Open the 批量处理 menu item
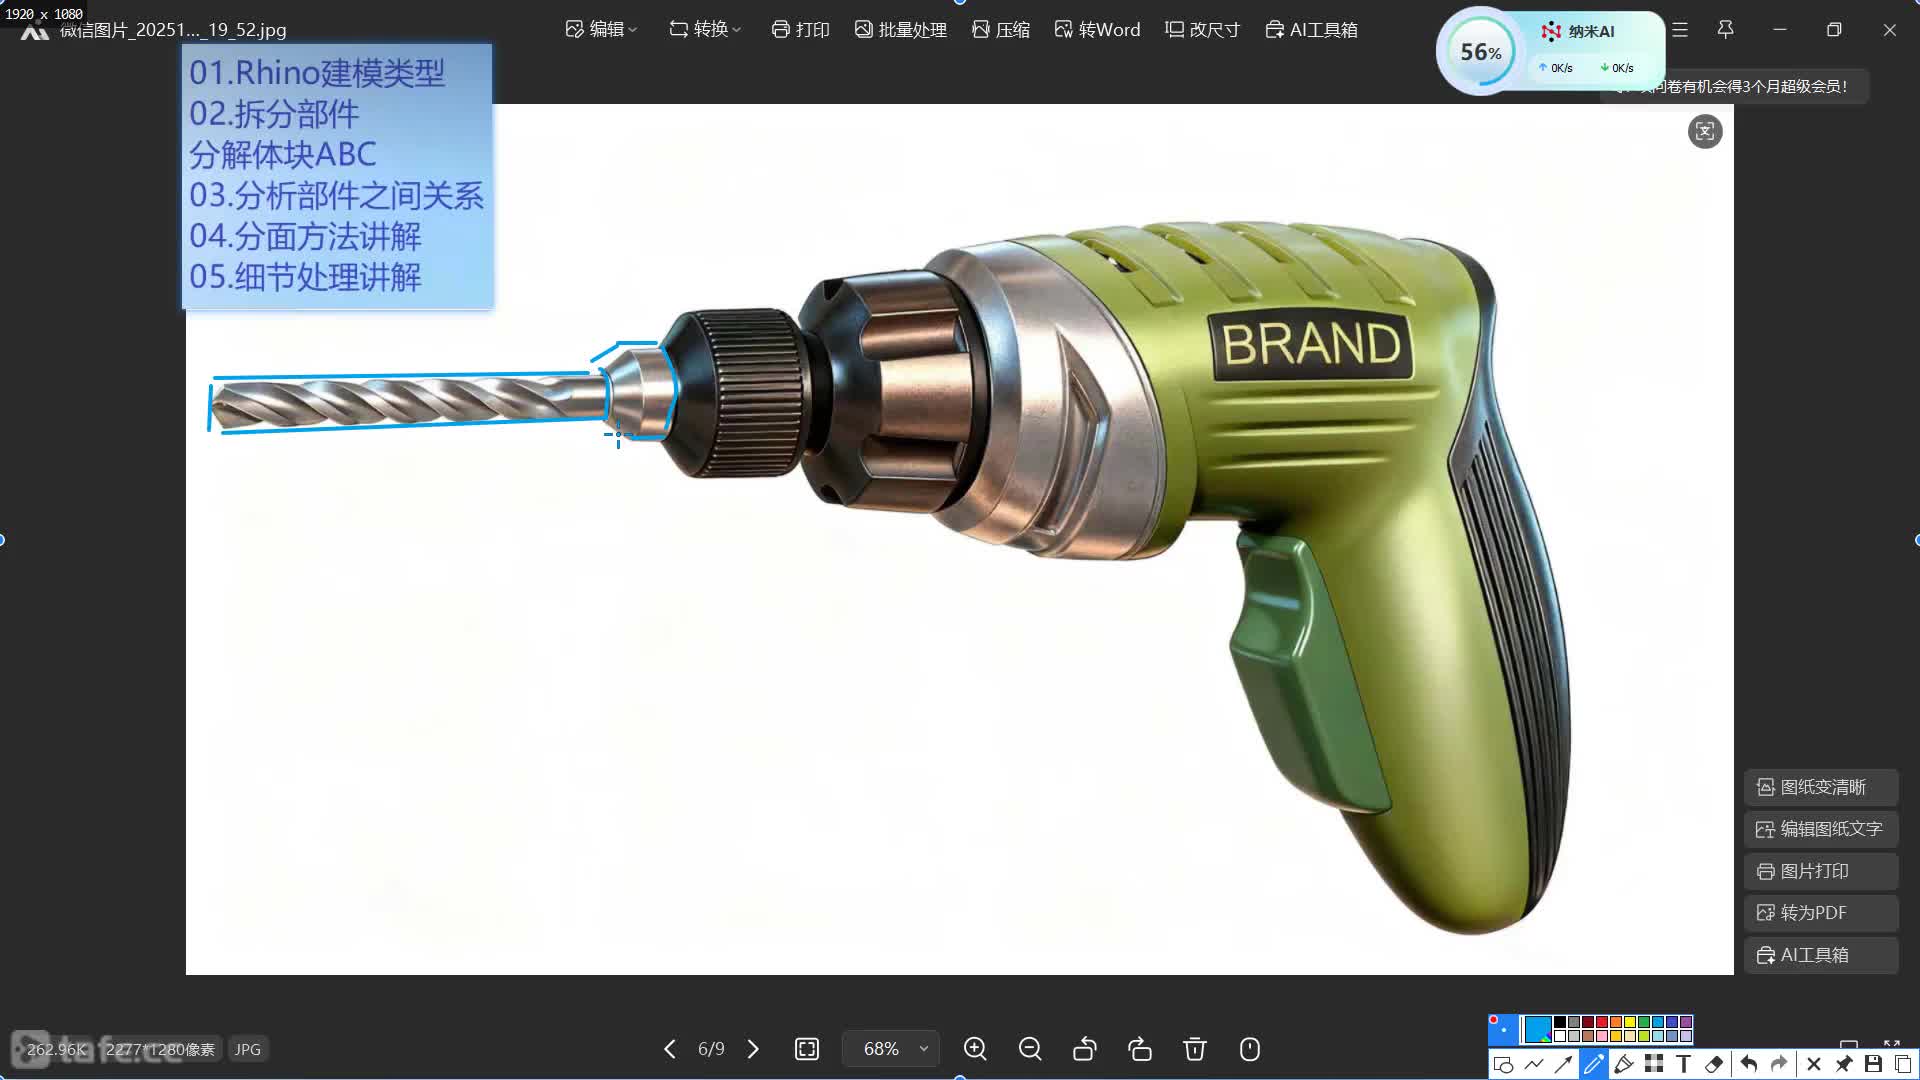This screenshot has width=1920, height=1080. 900,30
